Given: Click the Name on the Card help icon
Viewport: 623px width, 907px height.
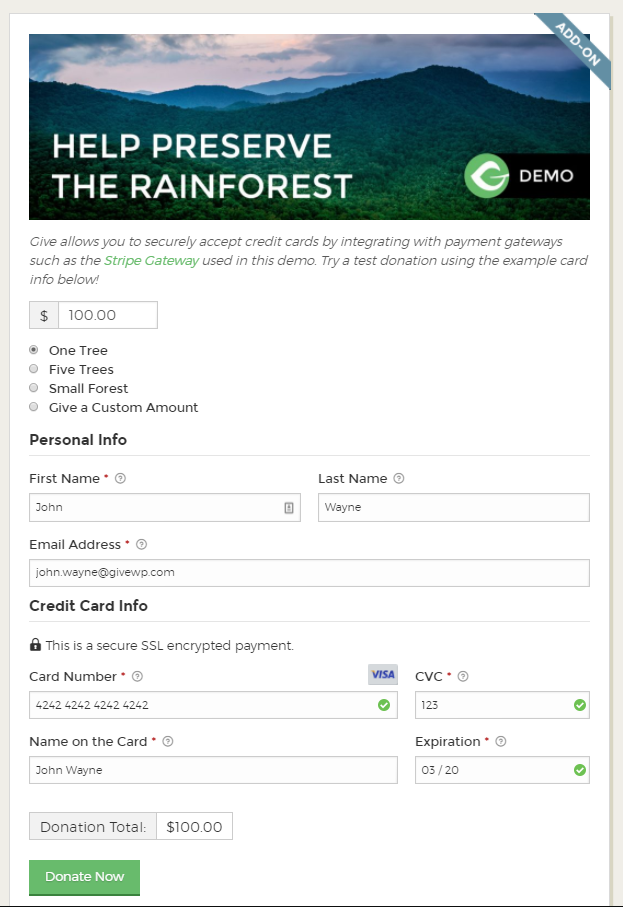Looking at the screenshot, I should [168, 742].
